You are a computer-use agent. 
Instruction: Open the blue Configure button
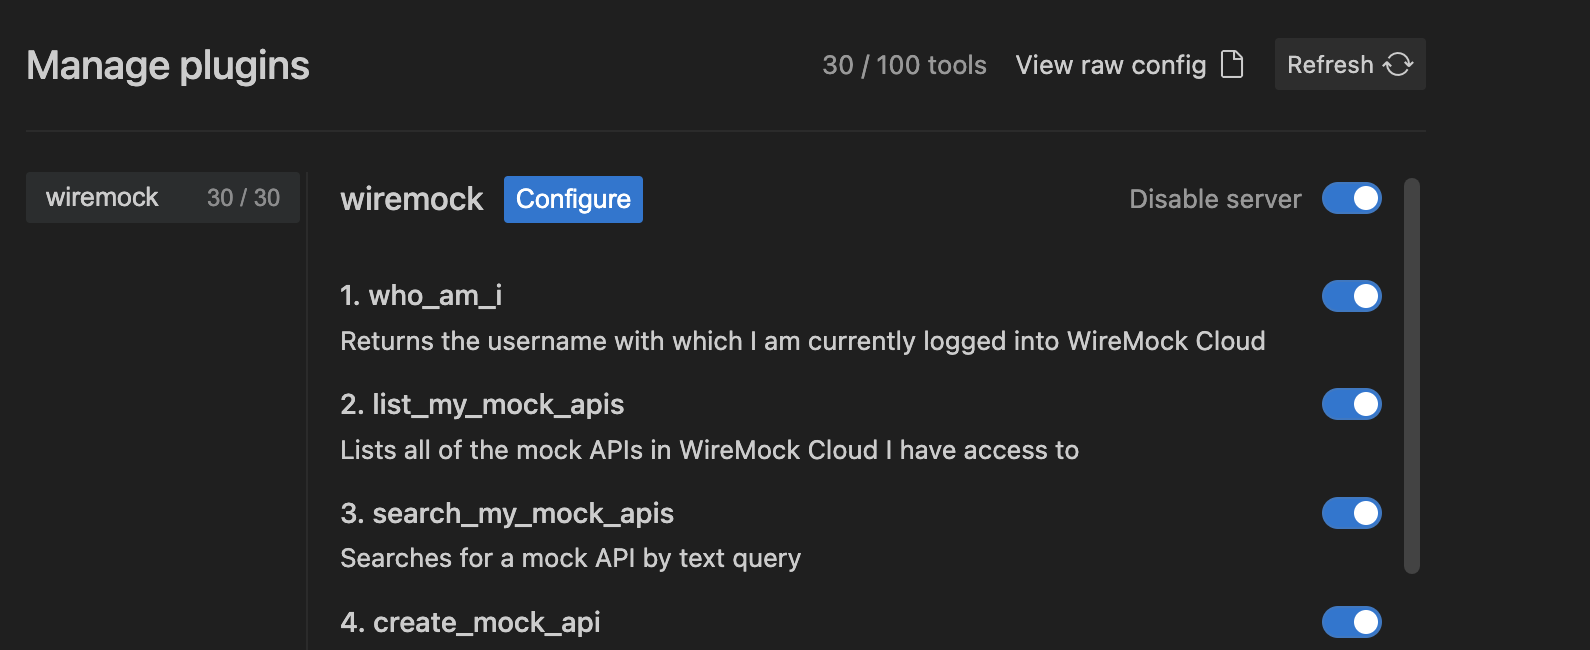(x=573, y=199)
